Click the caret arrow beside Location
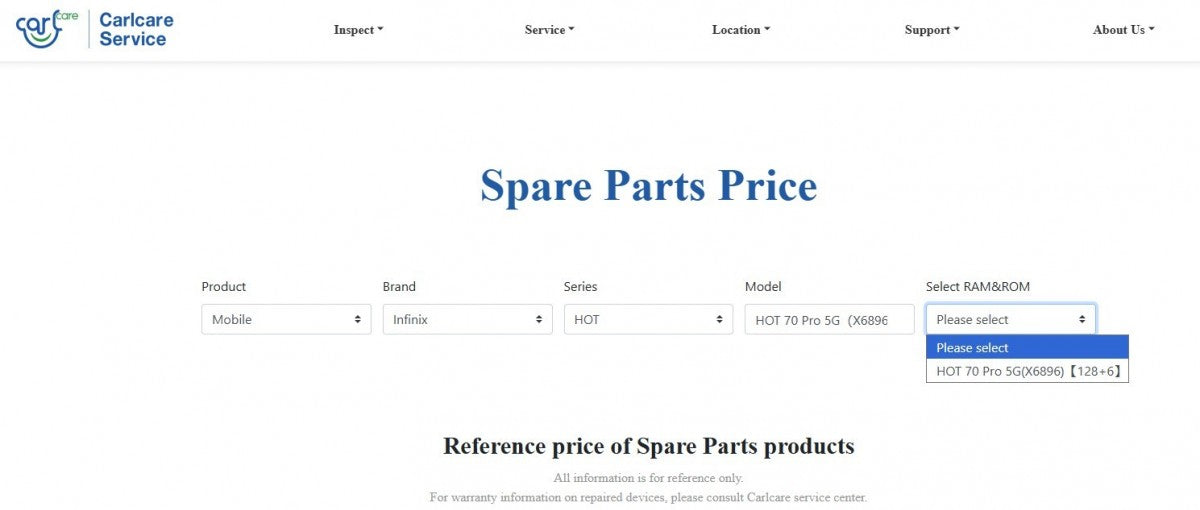 pos(767,30)
